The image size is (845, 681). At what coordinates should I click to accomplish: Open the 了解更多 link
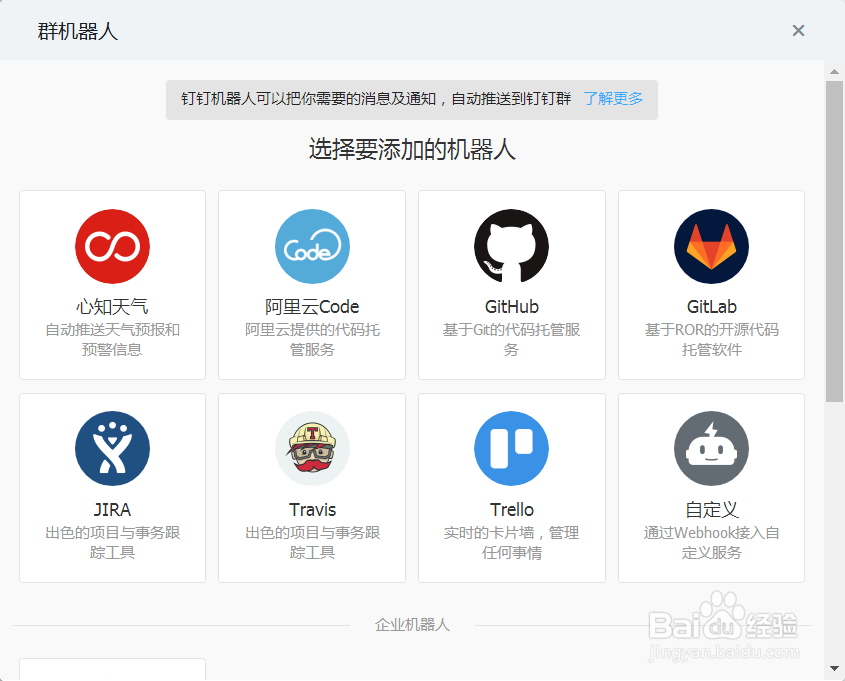click(613, 99)
